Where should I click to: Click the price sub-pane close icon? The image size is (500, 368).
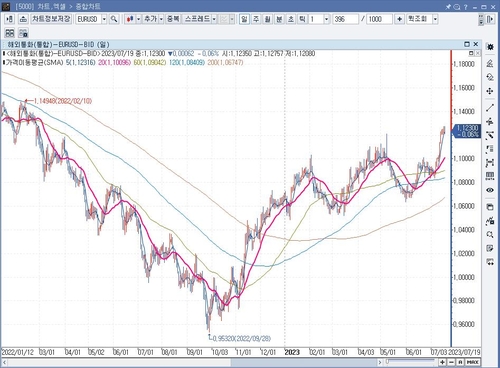(477, 53)
